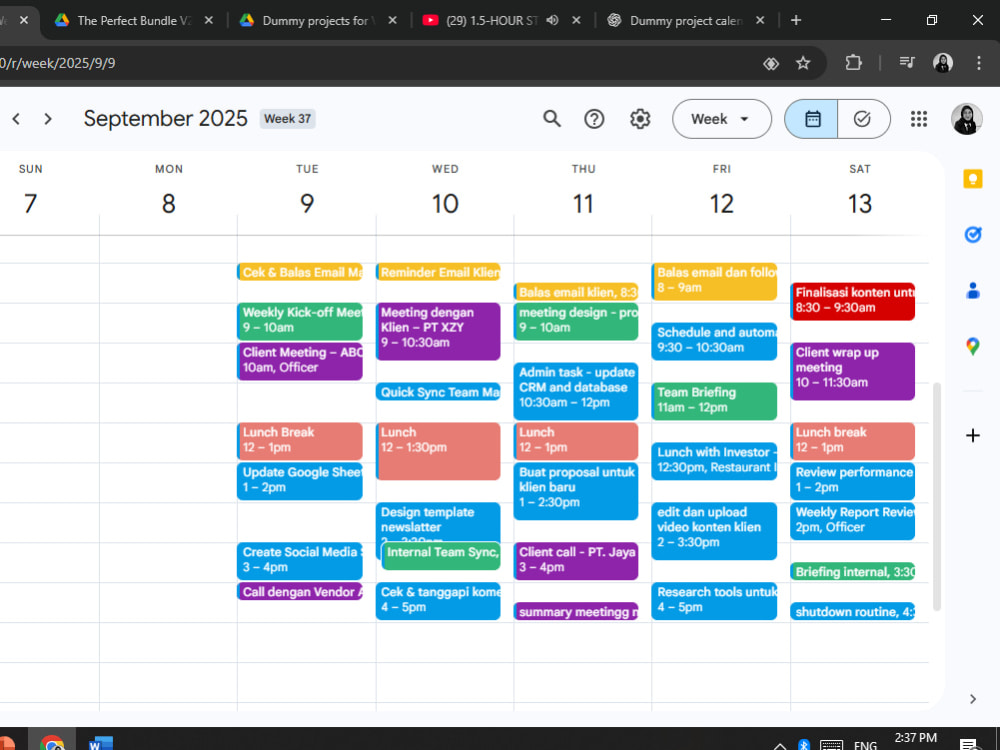The height and width of the screenshot is (750, 1000).
Task: Mute the YouTube tab audio icon
Action: (x=552, y=20)
